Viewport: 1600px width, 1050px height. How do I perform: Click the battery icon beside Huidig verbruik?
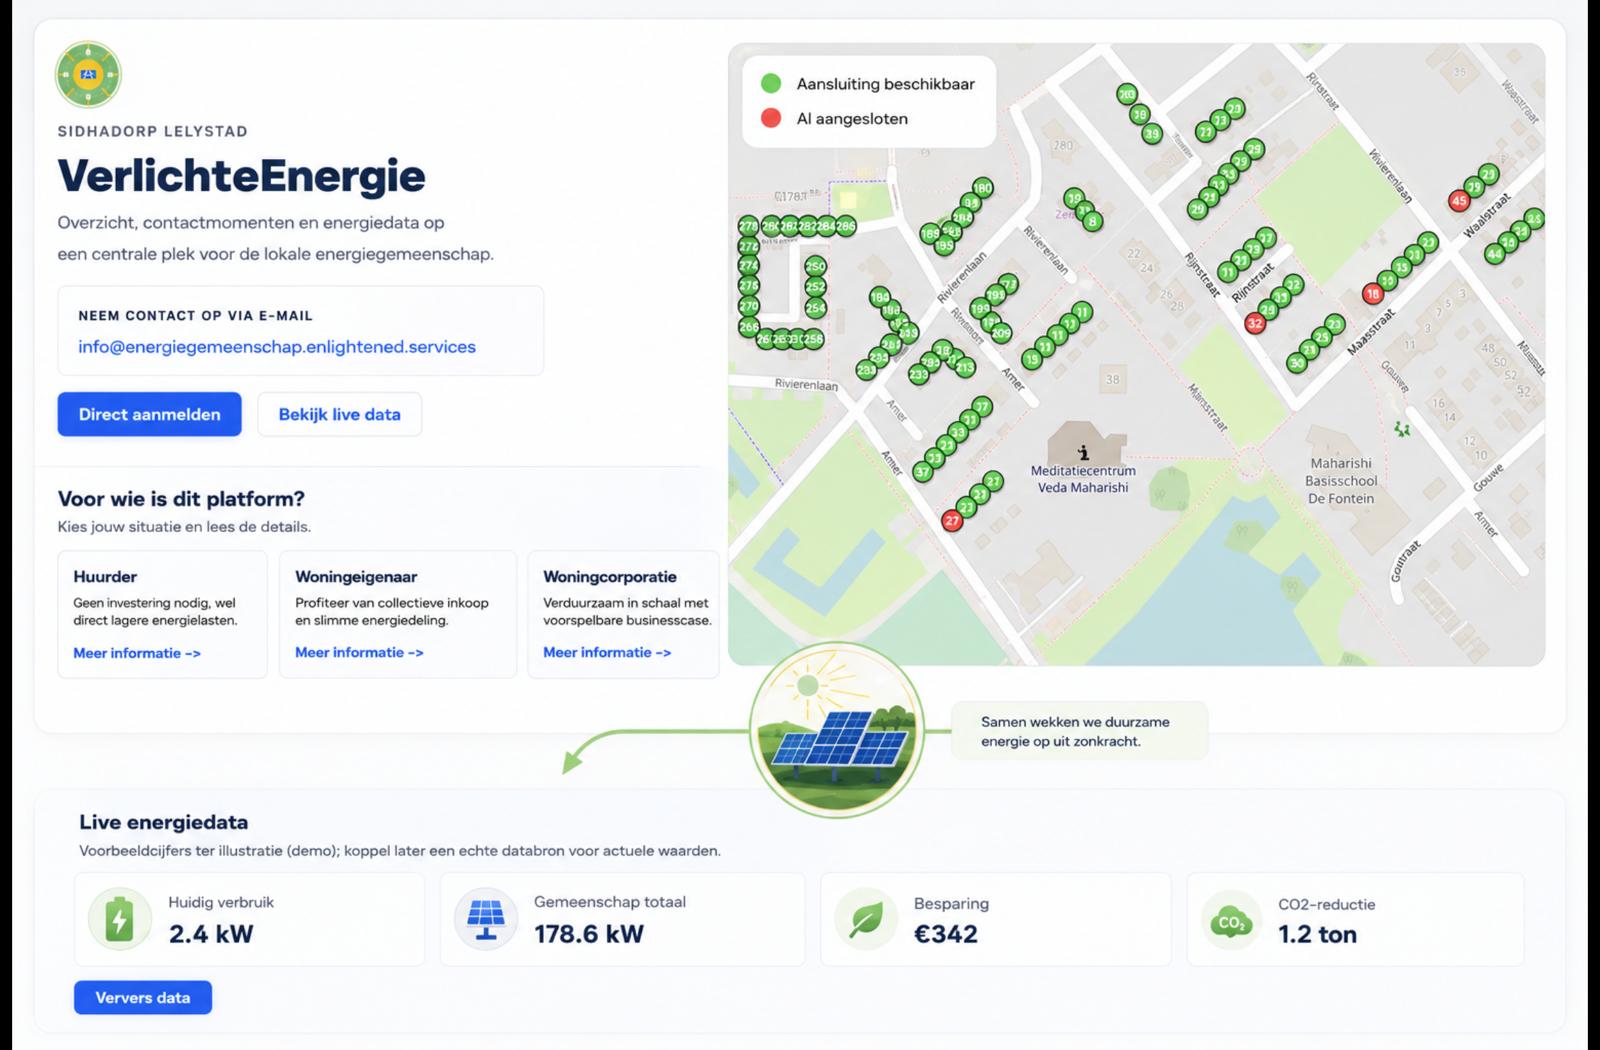click(119, 919)
